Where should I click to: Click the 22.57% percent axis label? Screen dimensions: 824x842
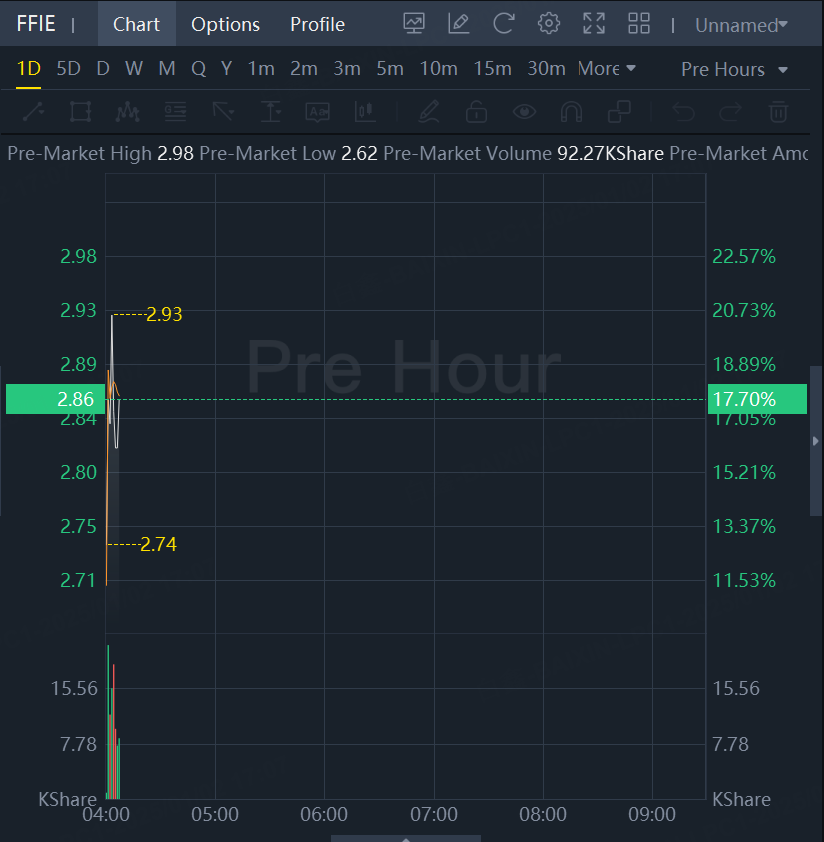point(744,256)
